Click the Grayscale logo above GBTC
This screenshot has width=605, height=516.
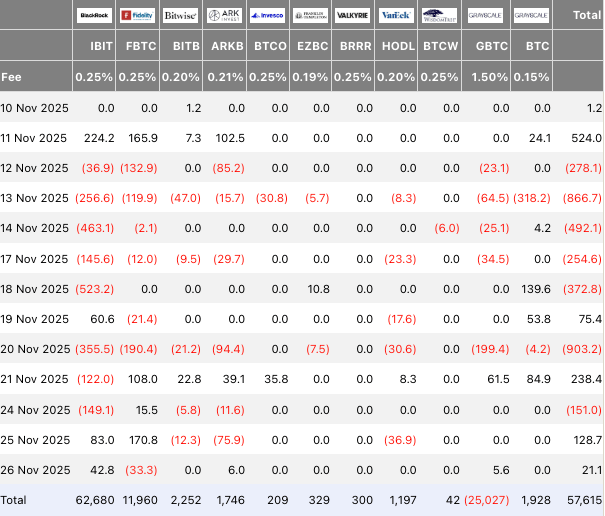485,15
